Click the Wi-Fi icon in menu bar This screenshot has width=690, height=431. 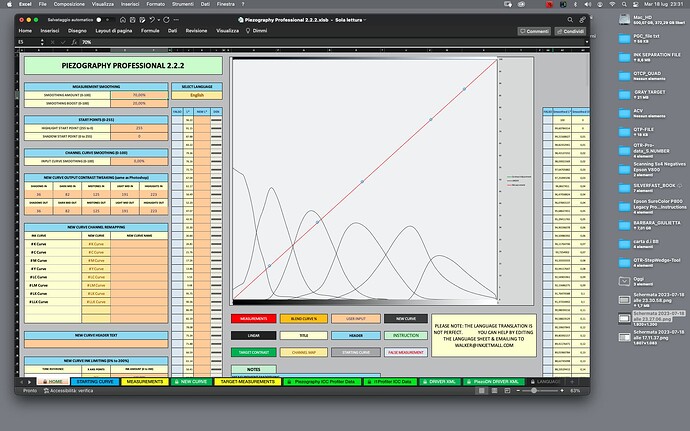(612, 4)
